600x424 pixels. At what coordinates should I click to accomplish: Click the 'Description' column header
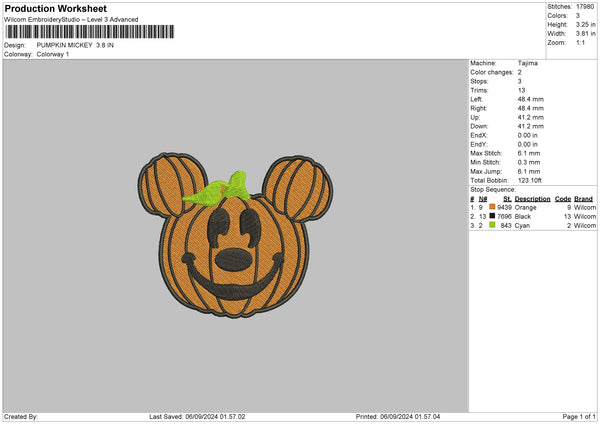pyautogui.click(x=532, y=199)
